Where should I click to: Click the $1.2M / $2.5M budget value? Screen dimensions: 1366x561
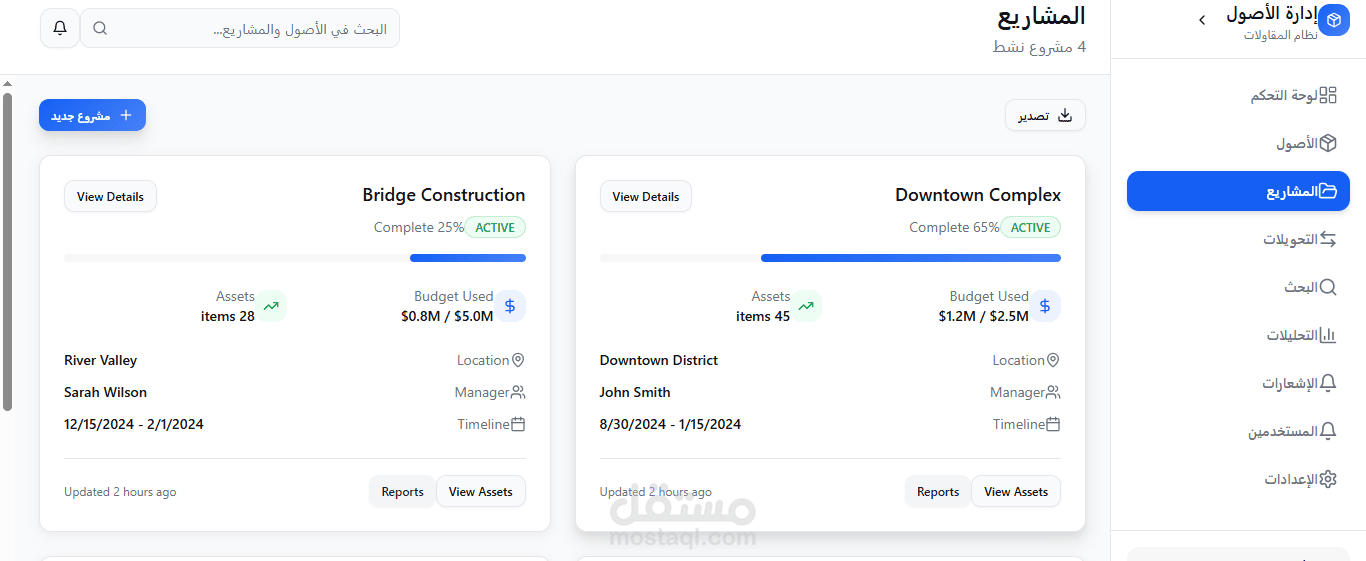(x=983, y=316)
